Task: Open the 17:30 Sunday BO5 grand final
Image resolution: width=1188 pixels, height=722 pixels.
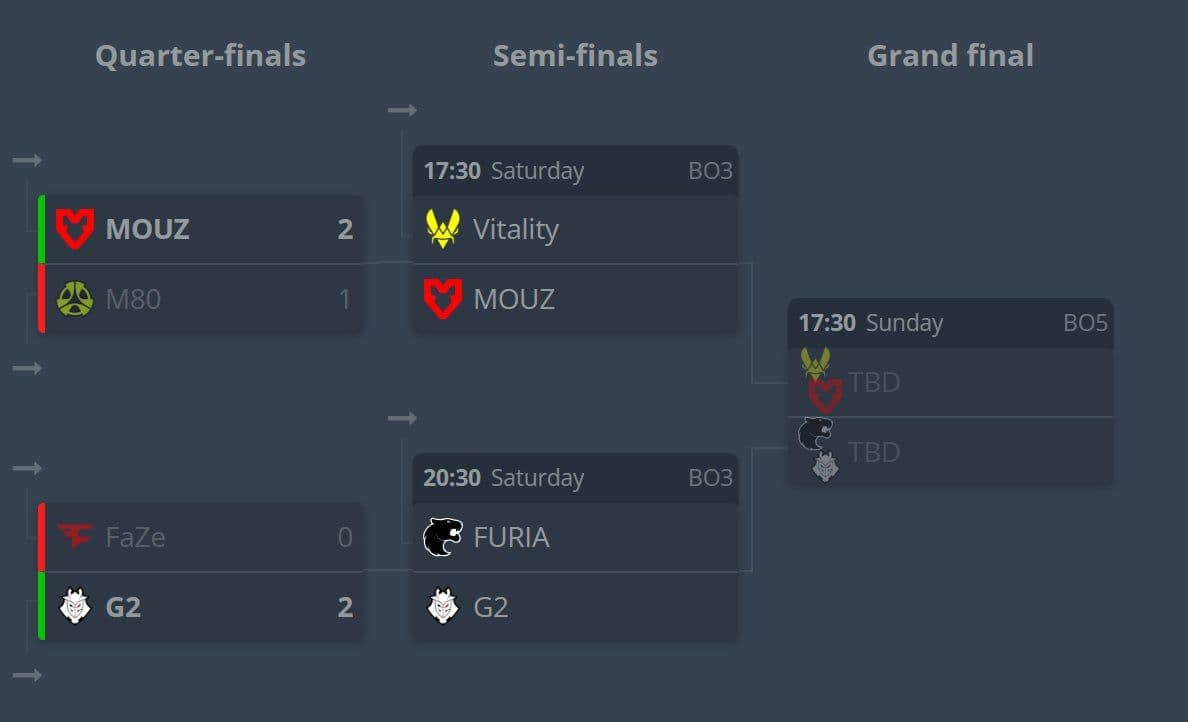Action: [950, 323]
